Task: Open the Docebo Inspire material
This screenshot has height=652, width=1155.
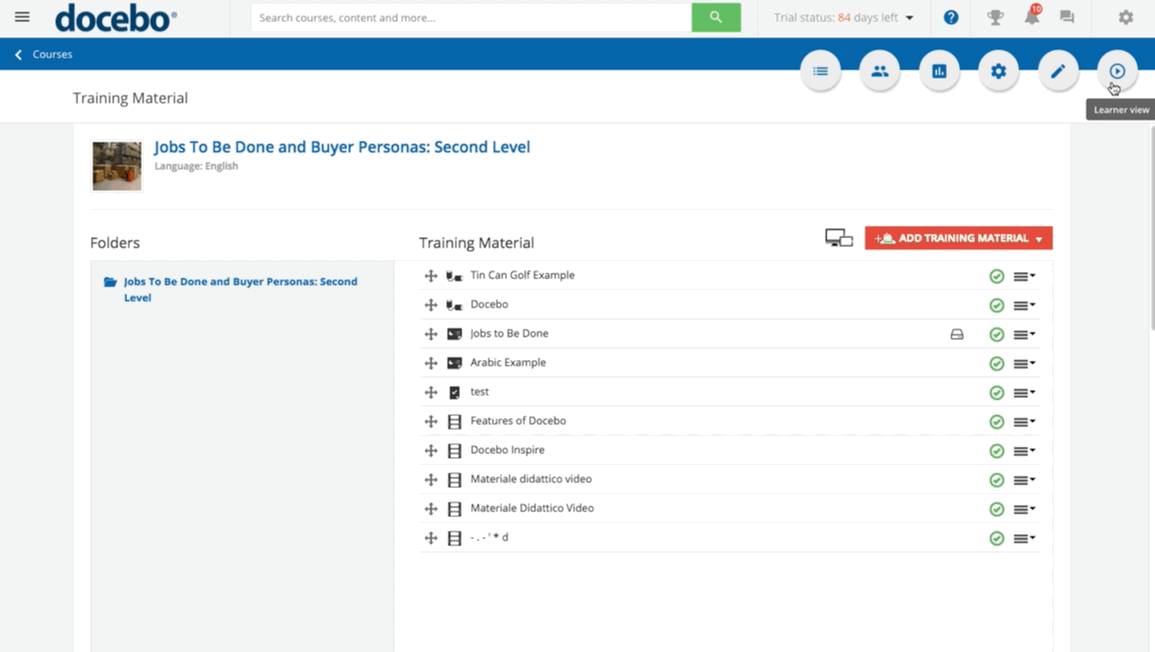Action: [x=508, y=449]
